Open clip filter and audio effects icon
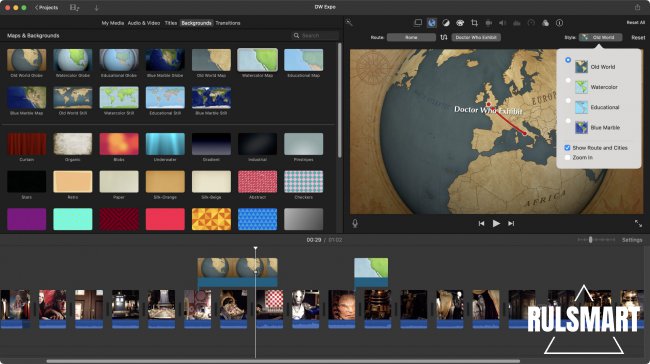650x364 pixels. [545, 23]
